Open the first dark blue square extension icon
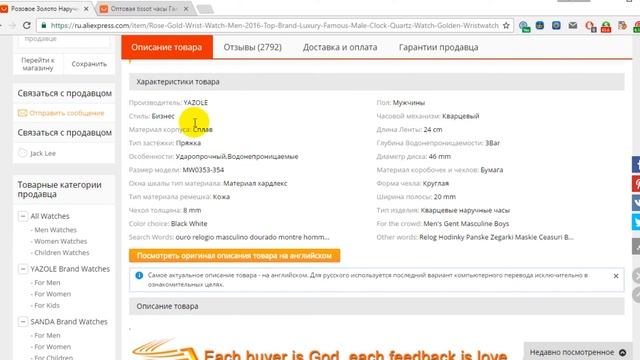Image resolution: width=640 pixels, height=360 pixels. coord(540,25)
